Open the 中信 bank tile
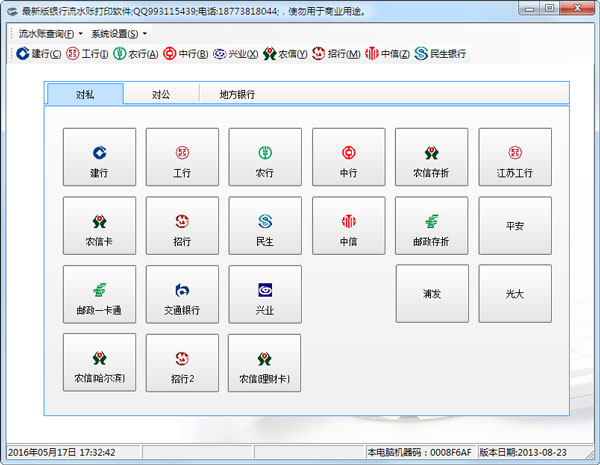 [349, 225]
